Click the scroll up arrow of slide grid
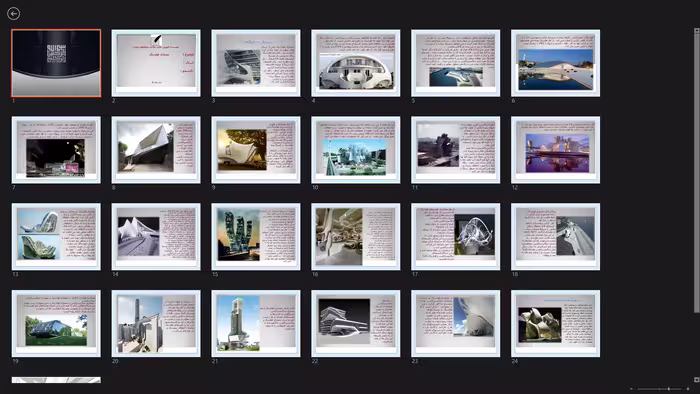Screen dimensions: 700x394 pos(696,30)
